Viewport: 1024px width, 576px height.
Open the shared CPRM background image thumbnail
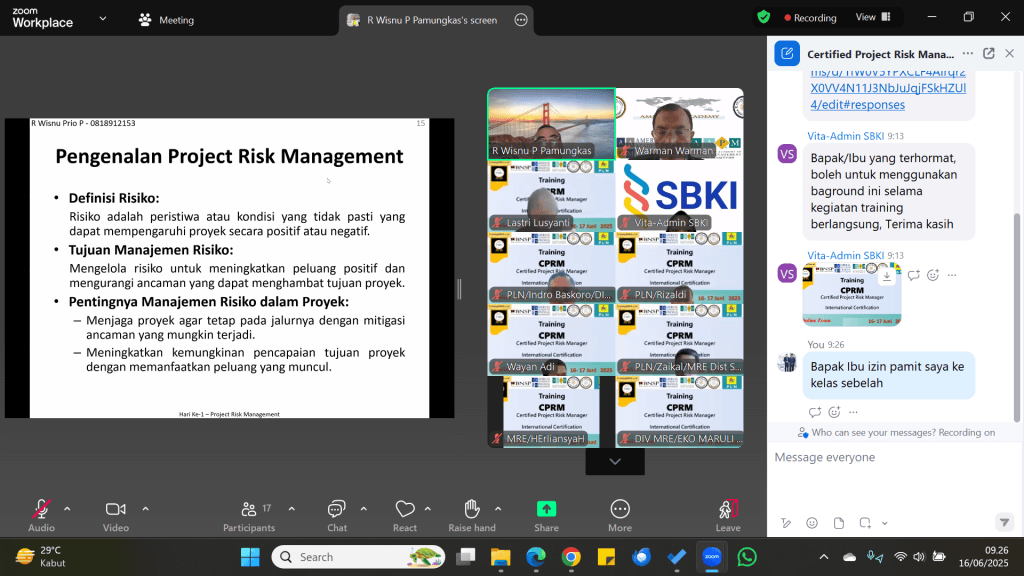click(x=852, y=295)
